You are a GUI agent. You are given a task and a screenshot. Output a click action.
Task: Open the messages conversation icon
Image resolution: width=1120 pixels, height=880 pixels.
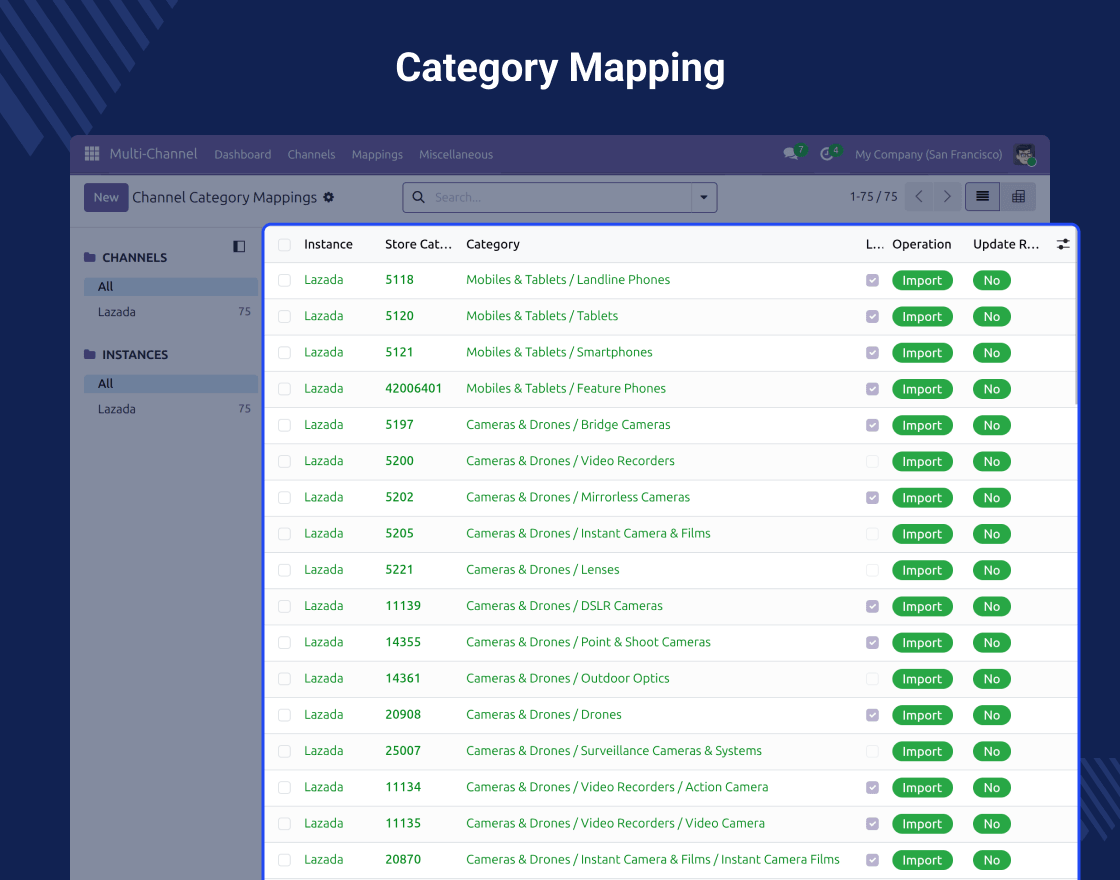[x=790, y=154]
